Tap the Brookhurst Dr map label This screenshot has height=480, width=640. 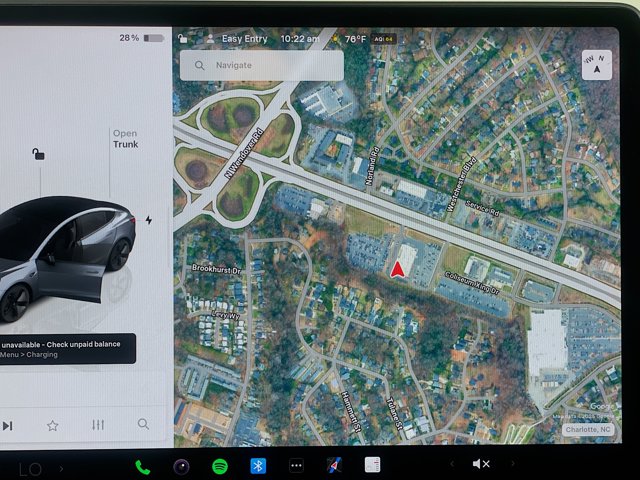point(216,269)
